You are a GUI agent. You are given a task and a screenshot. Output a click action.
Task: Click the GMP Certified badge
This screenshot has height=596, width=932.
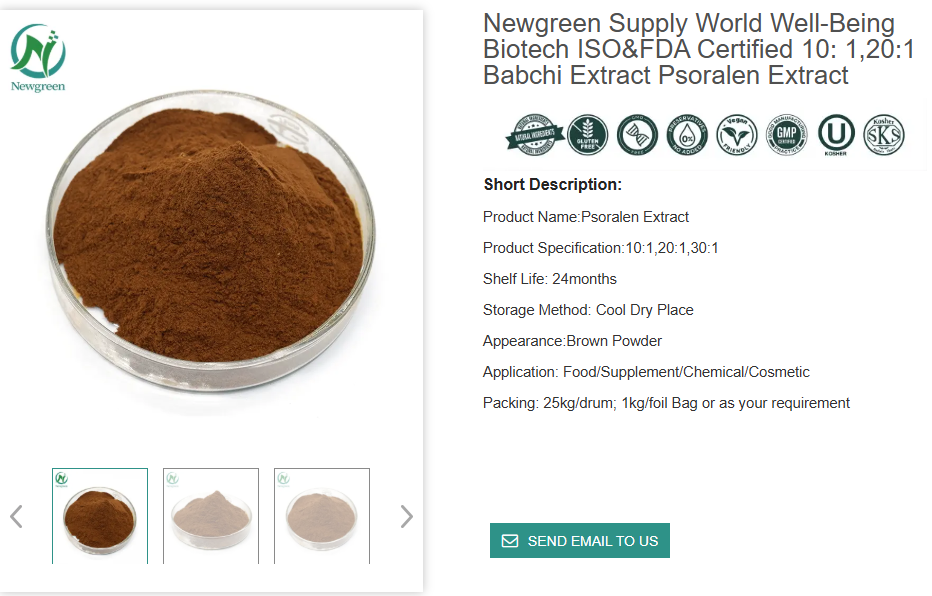coord(787,135)
